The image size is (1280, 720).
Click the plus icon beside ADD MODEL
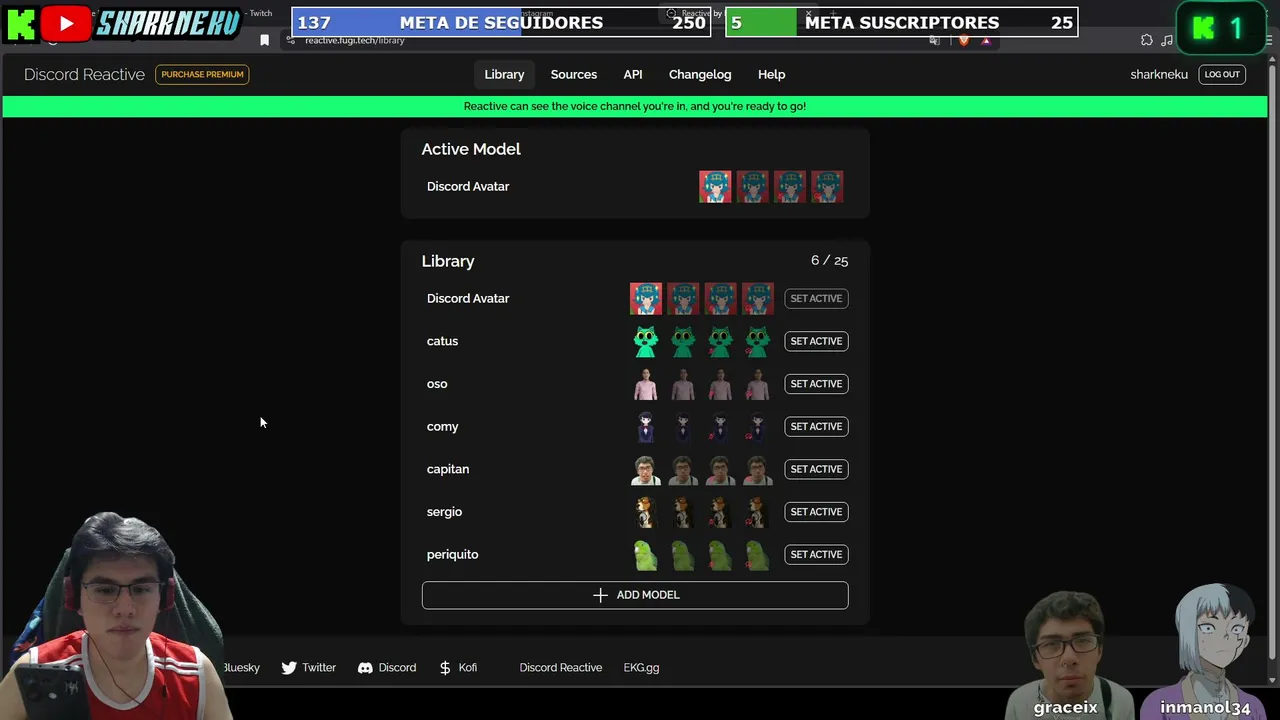tap(600, 595)
